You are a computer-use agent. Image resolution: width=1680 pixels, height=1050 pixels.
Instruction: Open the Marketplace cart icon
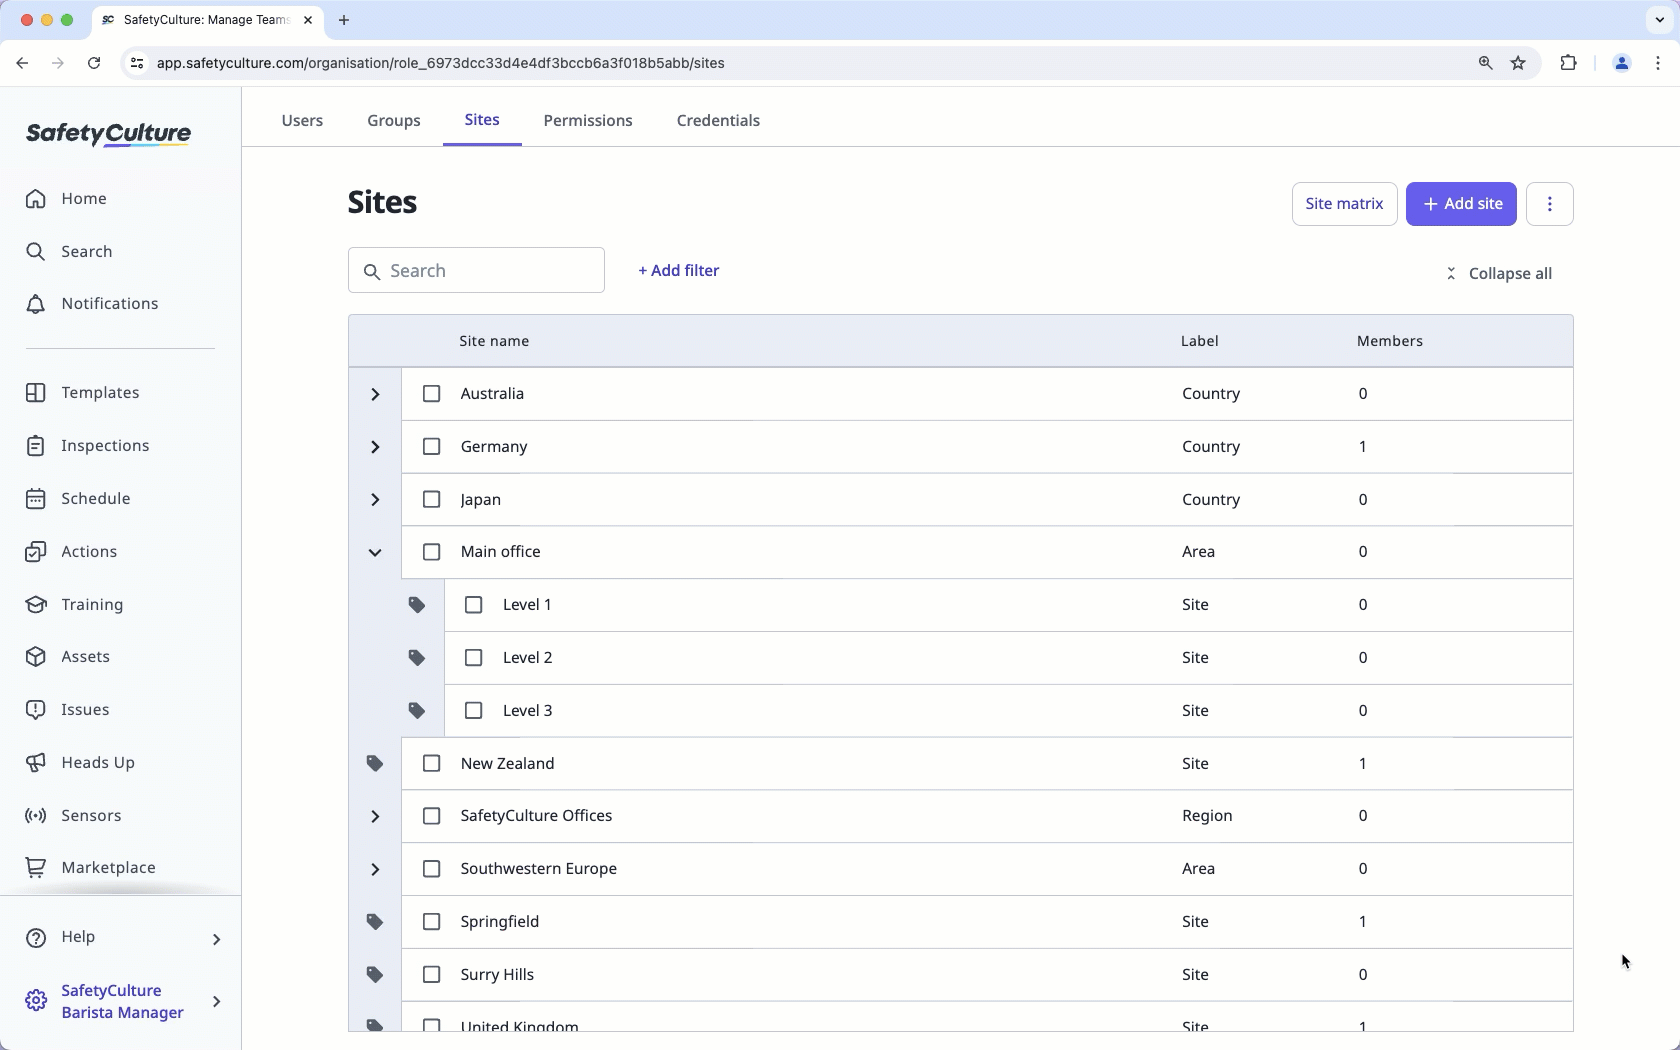pos(35,868)
